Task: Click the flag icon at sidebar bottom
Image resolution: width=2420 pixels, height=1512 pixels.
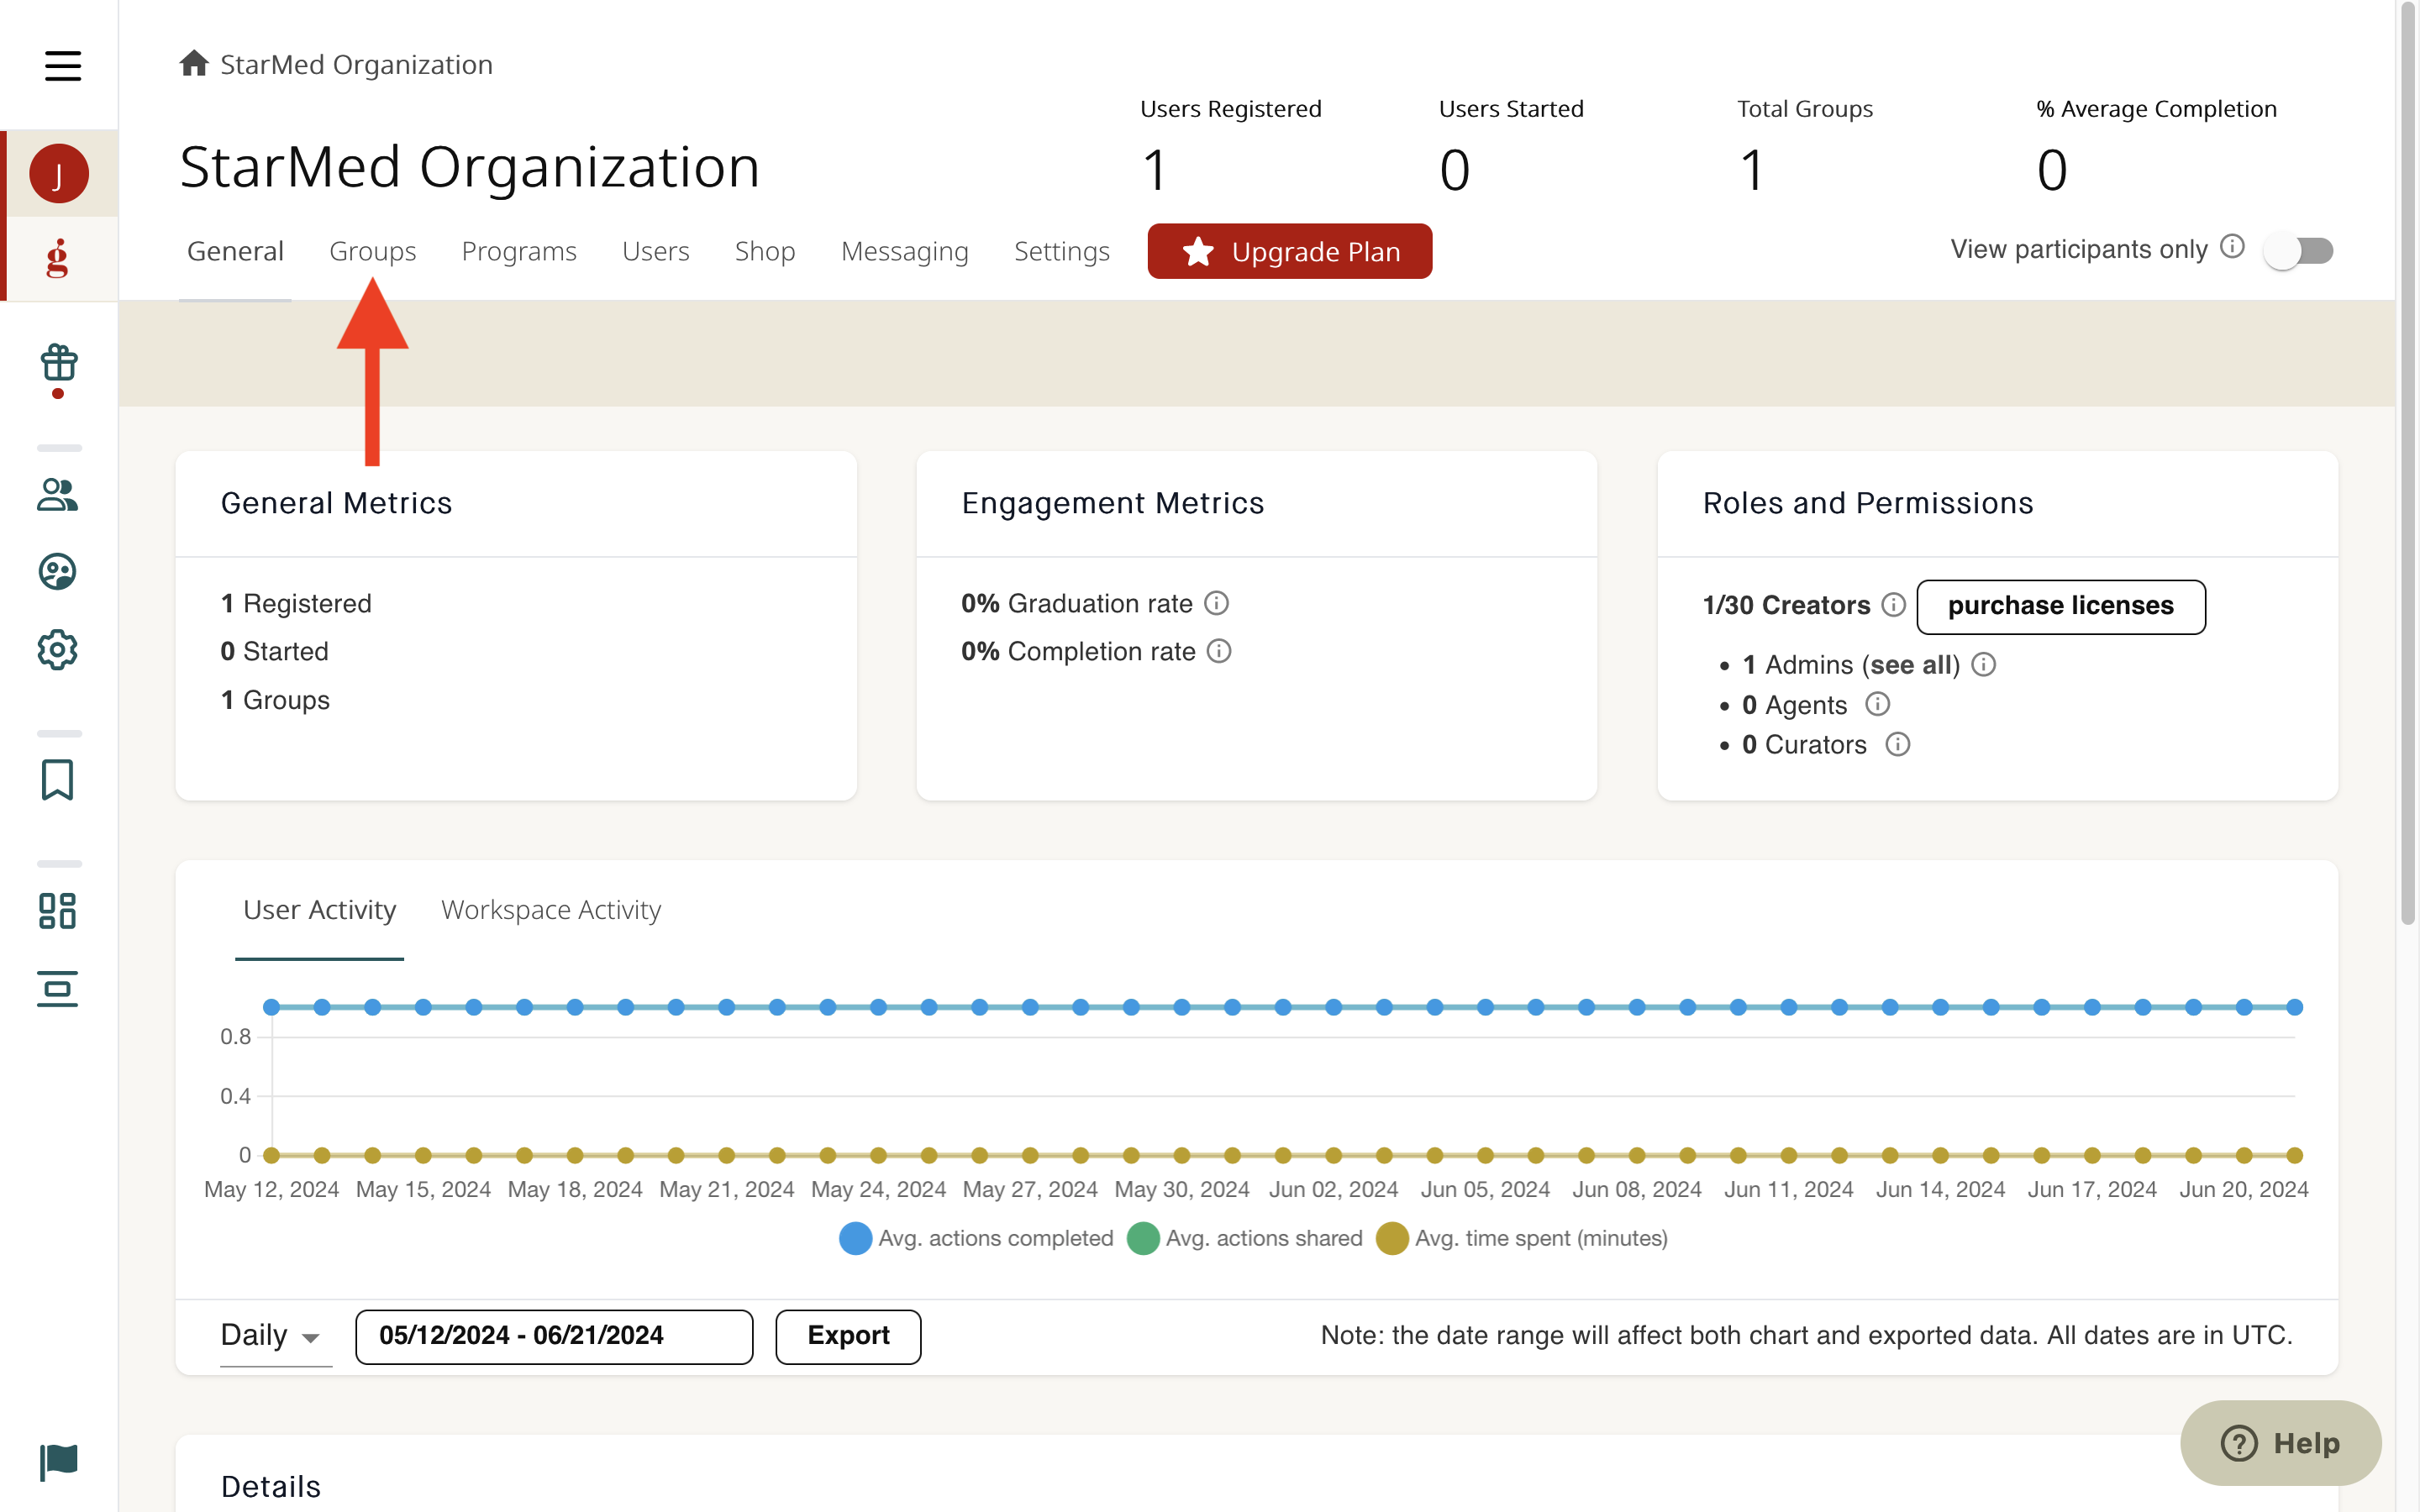Action: (58, 1462)
